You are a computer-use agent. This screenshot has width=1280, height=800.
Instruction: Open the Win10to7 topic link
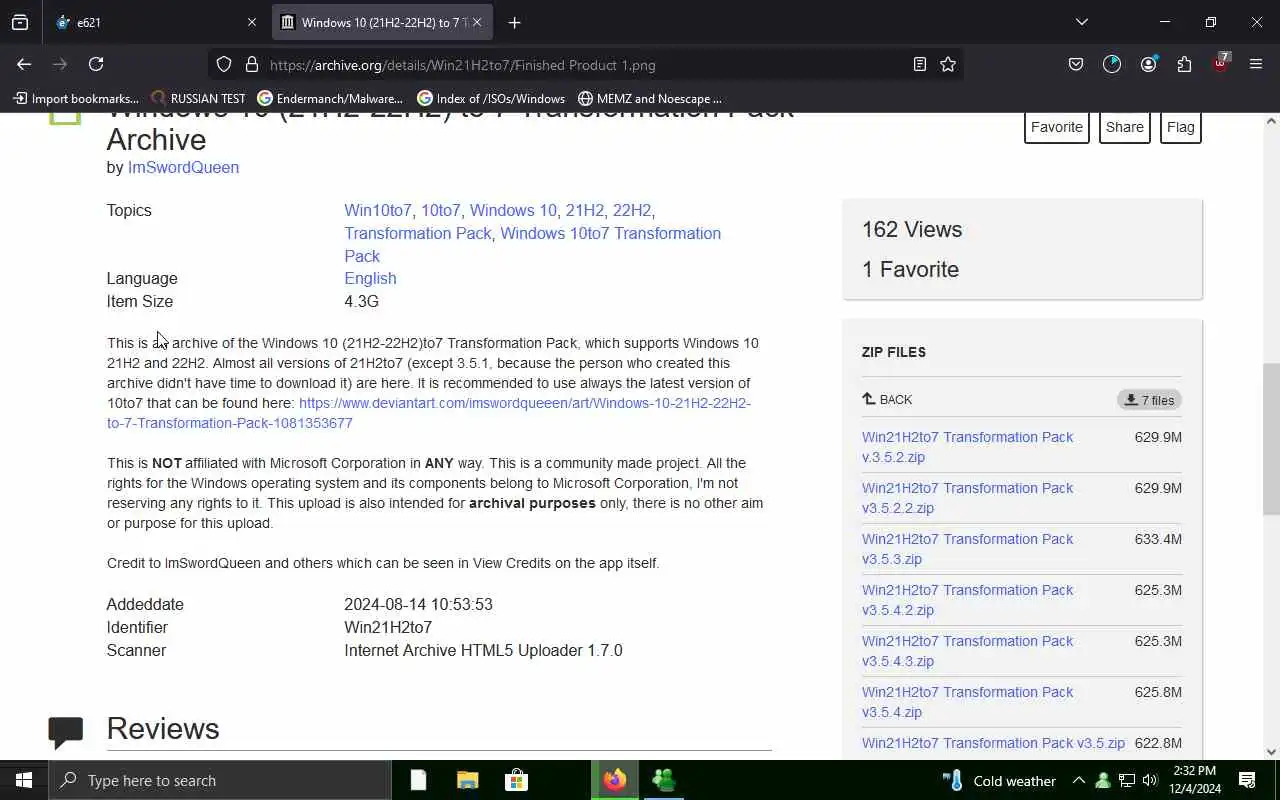pos(378,210)
